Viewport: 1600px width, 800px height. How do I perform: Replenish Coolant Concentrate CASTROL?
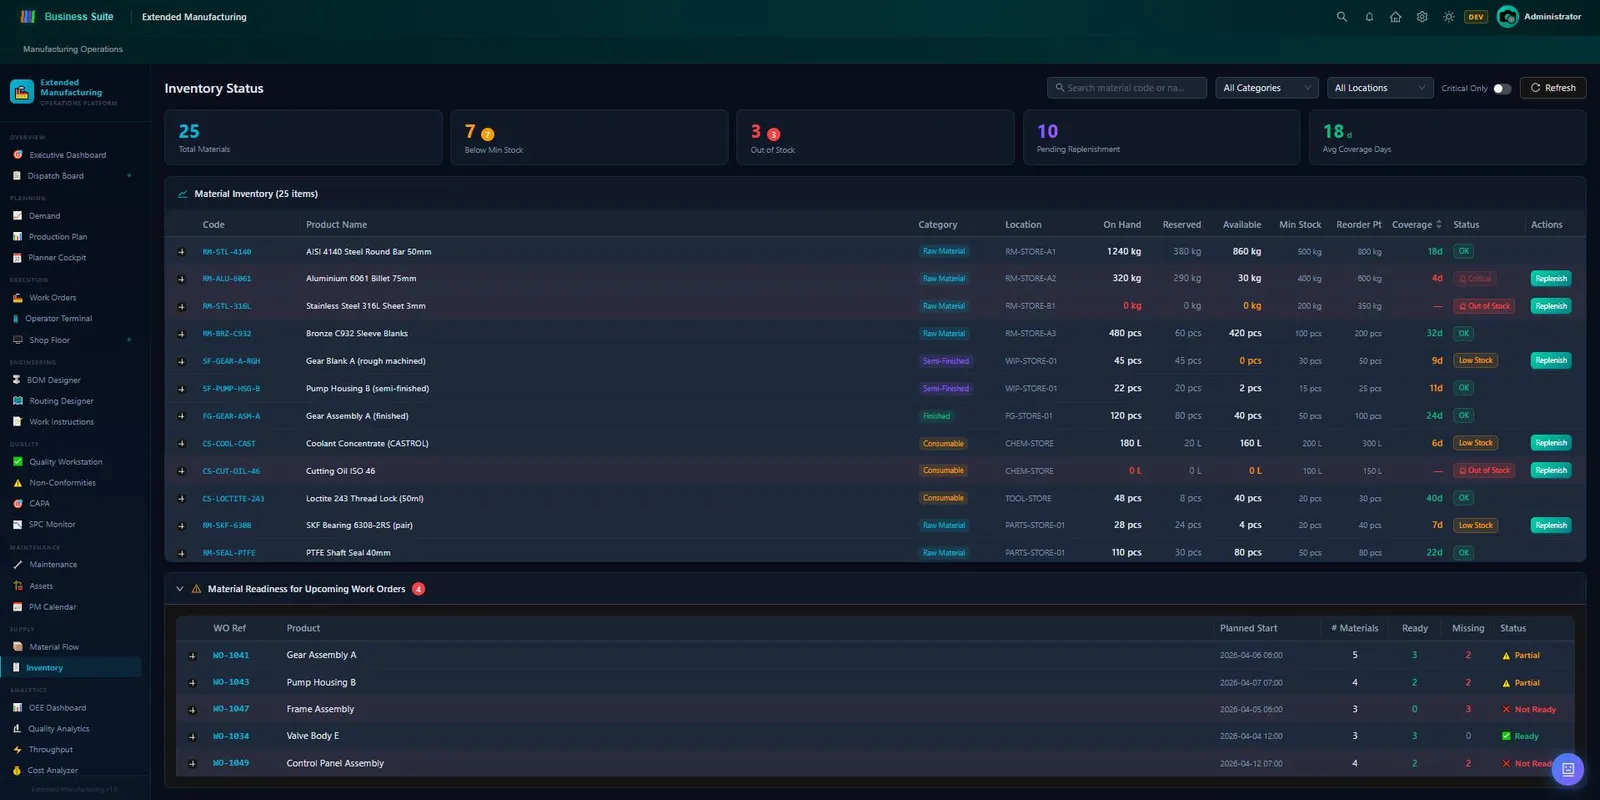tap(1551, 443)
